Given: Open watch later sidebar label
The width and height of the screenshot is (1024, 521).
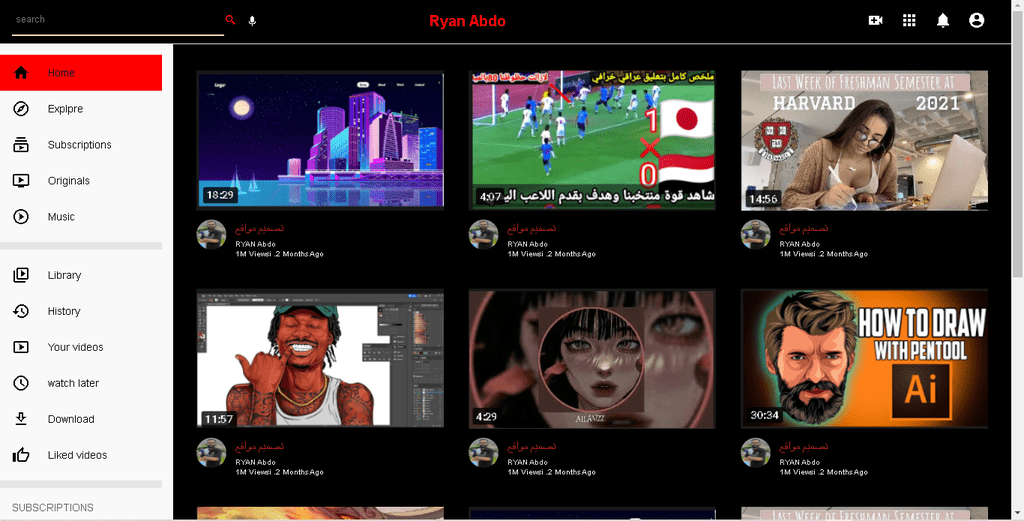Looking at the screenshot, I should pyautogui.click(x=73, y=383).
